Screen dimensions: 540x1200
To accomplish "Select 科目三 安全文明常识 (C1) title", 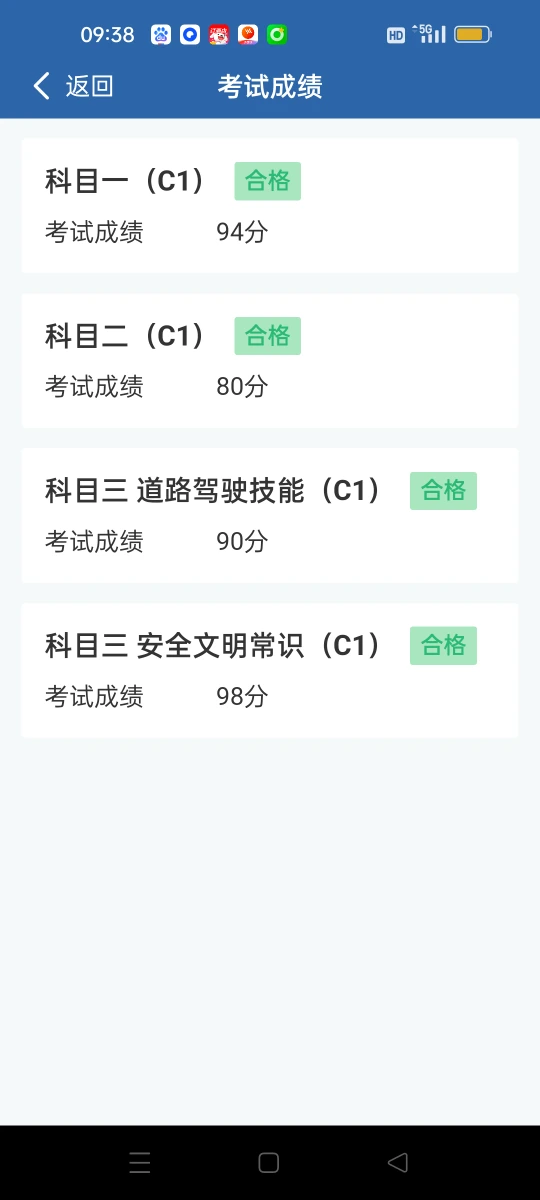I will pos(214,646).
